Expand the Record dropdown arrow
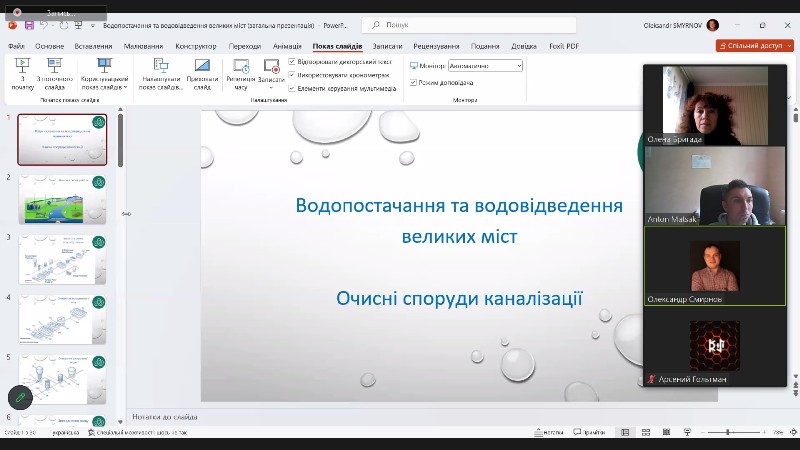Image resolution: width=800 pixels, height=450 pixels. (x=271, y=78)
